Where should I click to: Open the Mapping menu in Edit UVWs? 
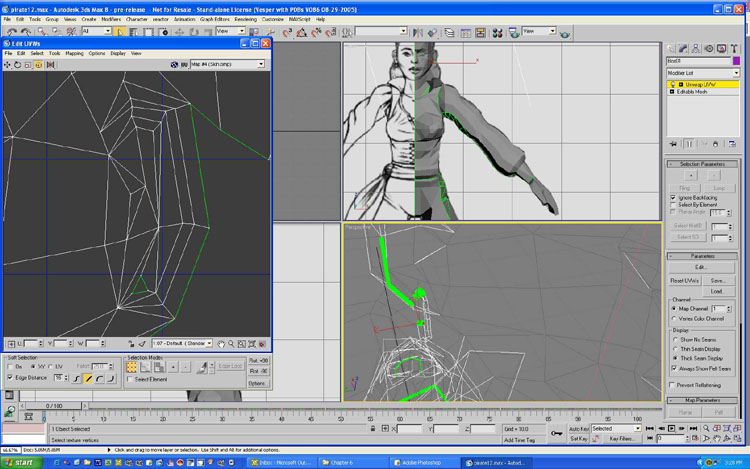[x=74, y=53]
